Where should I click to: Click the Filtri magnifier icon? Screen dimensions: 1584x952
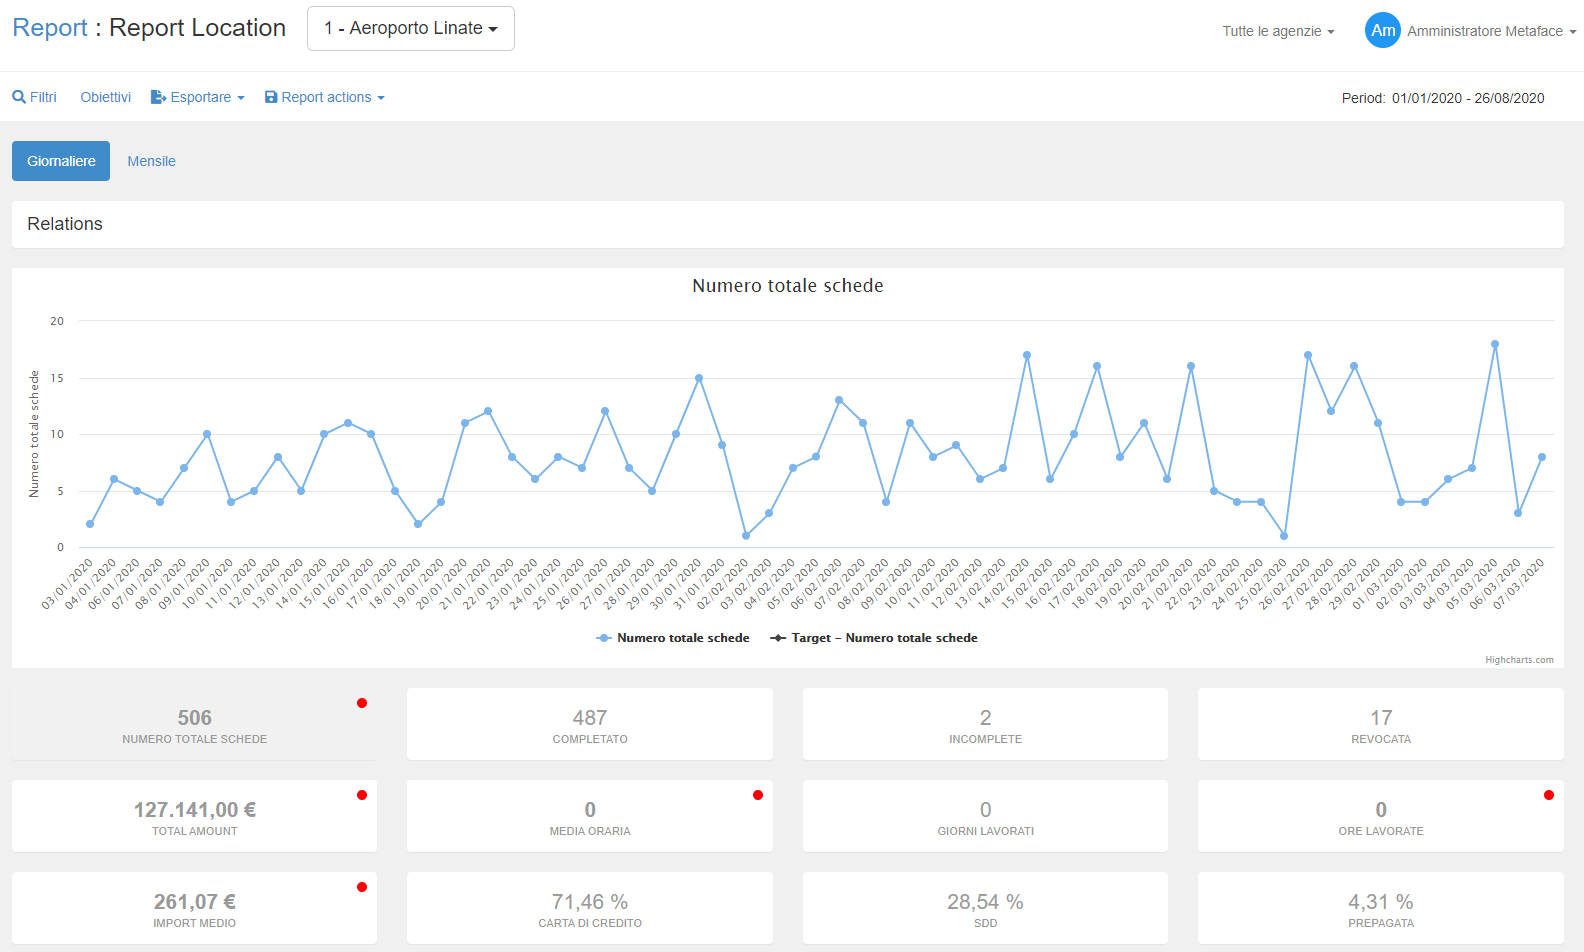click(19, 97)
